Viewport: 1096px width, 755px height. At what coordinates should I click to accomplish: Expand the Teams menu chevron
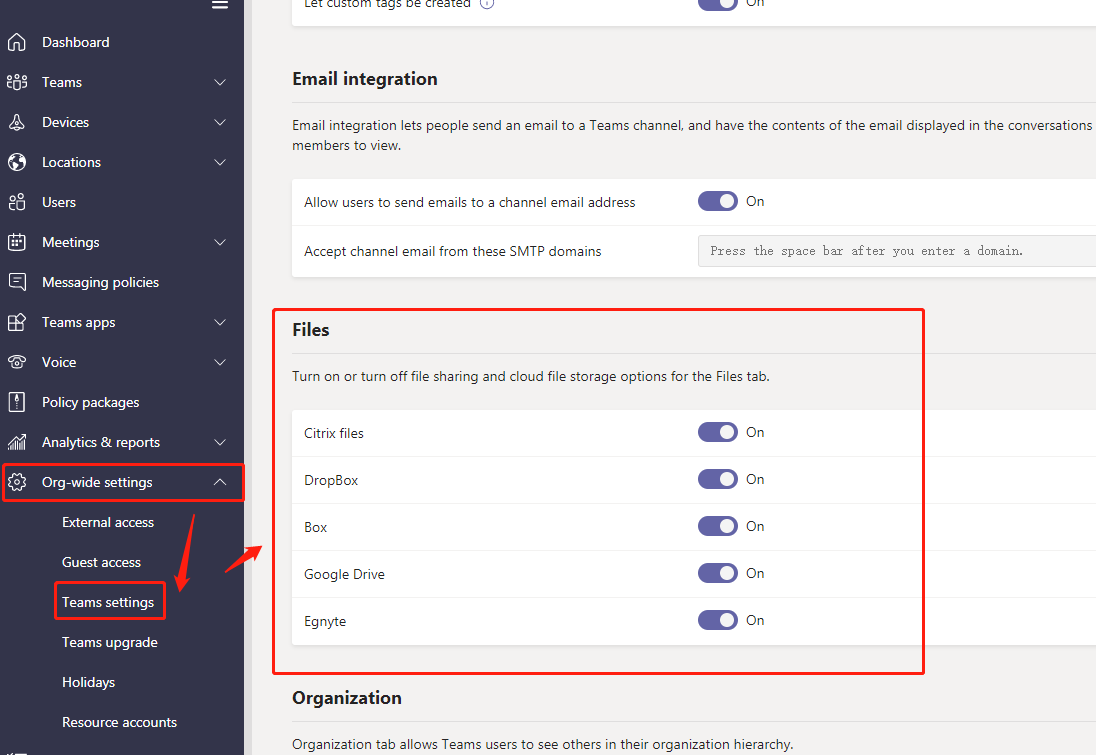[x=220, y=82]
